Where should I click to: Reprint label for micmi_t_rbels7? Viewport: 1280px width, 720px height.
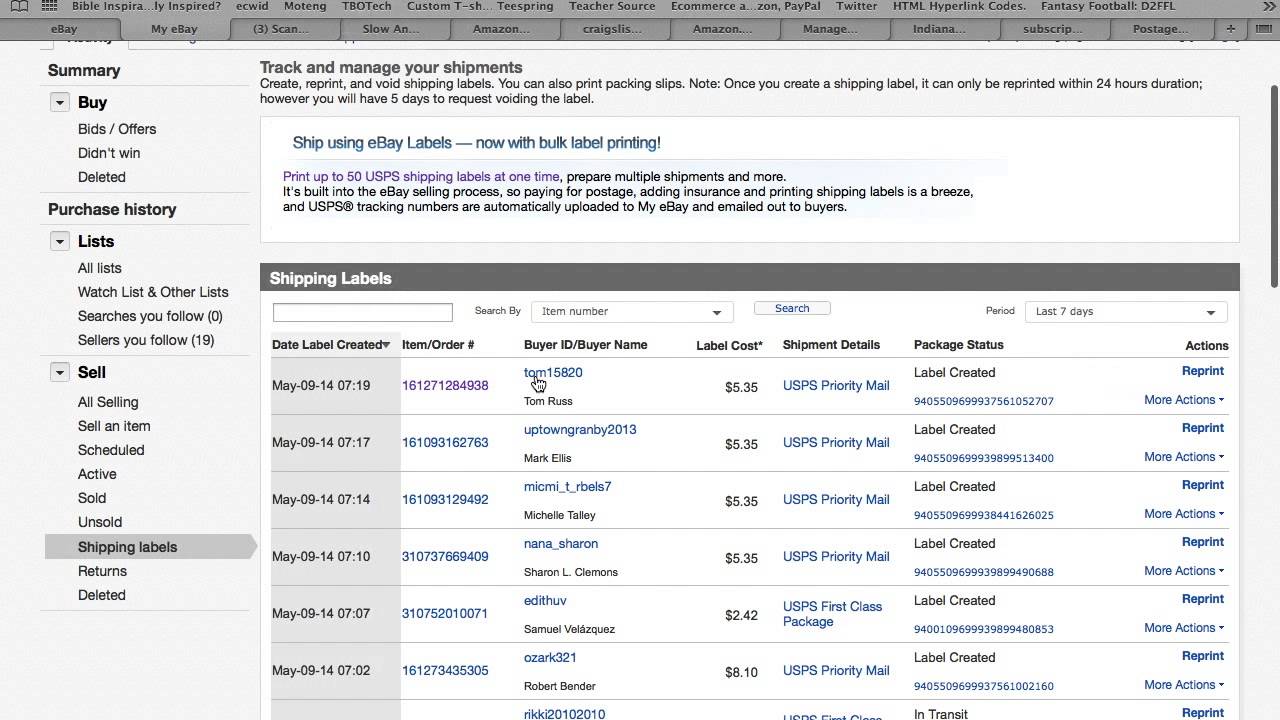(x=1203, y=485)
